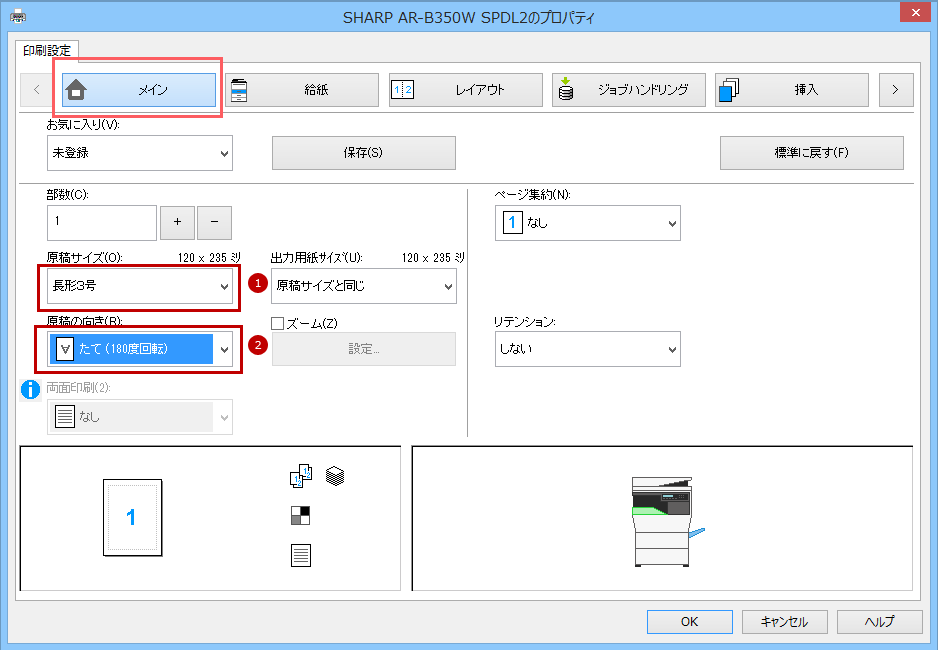938x650 pixels.
Task: Click the document lines icon in preview
Action: pos(300,556)
